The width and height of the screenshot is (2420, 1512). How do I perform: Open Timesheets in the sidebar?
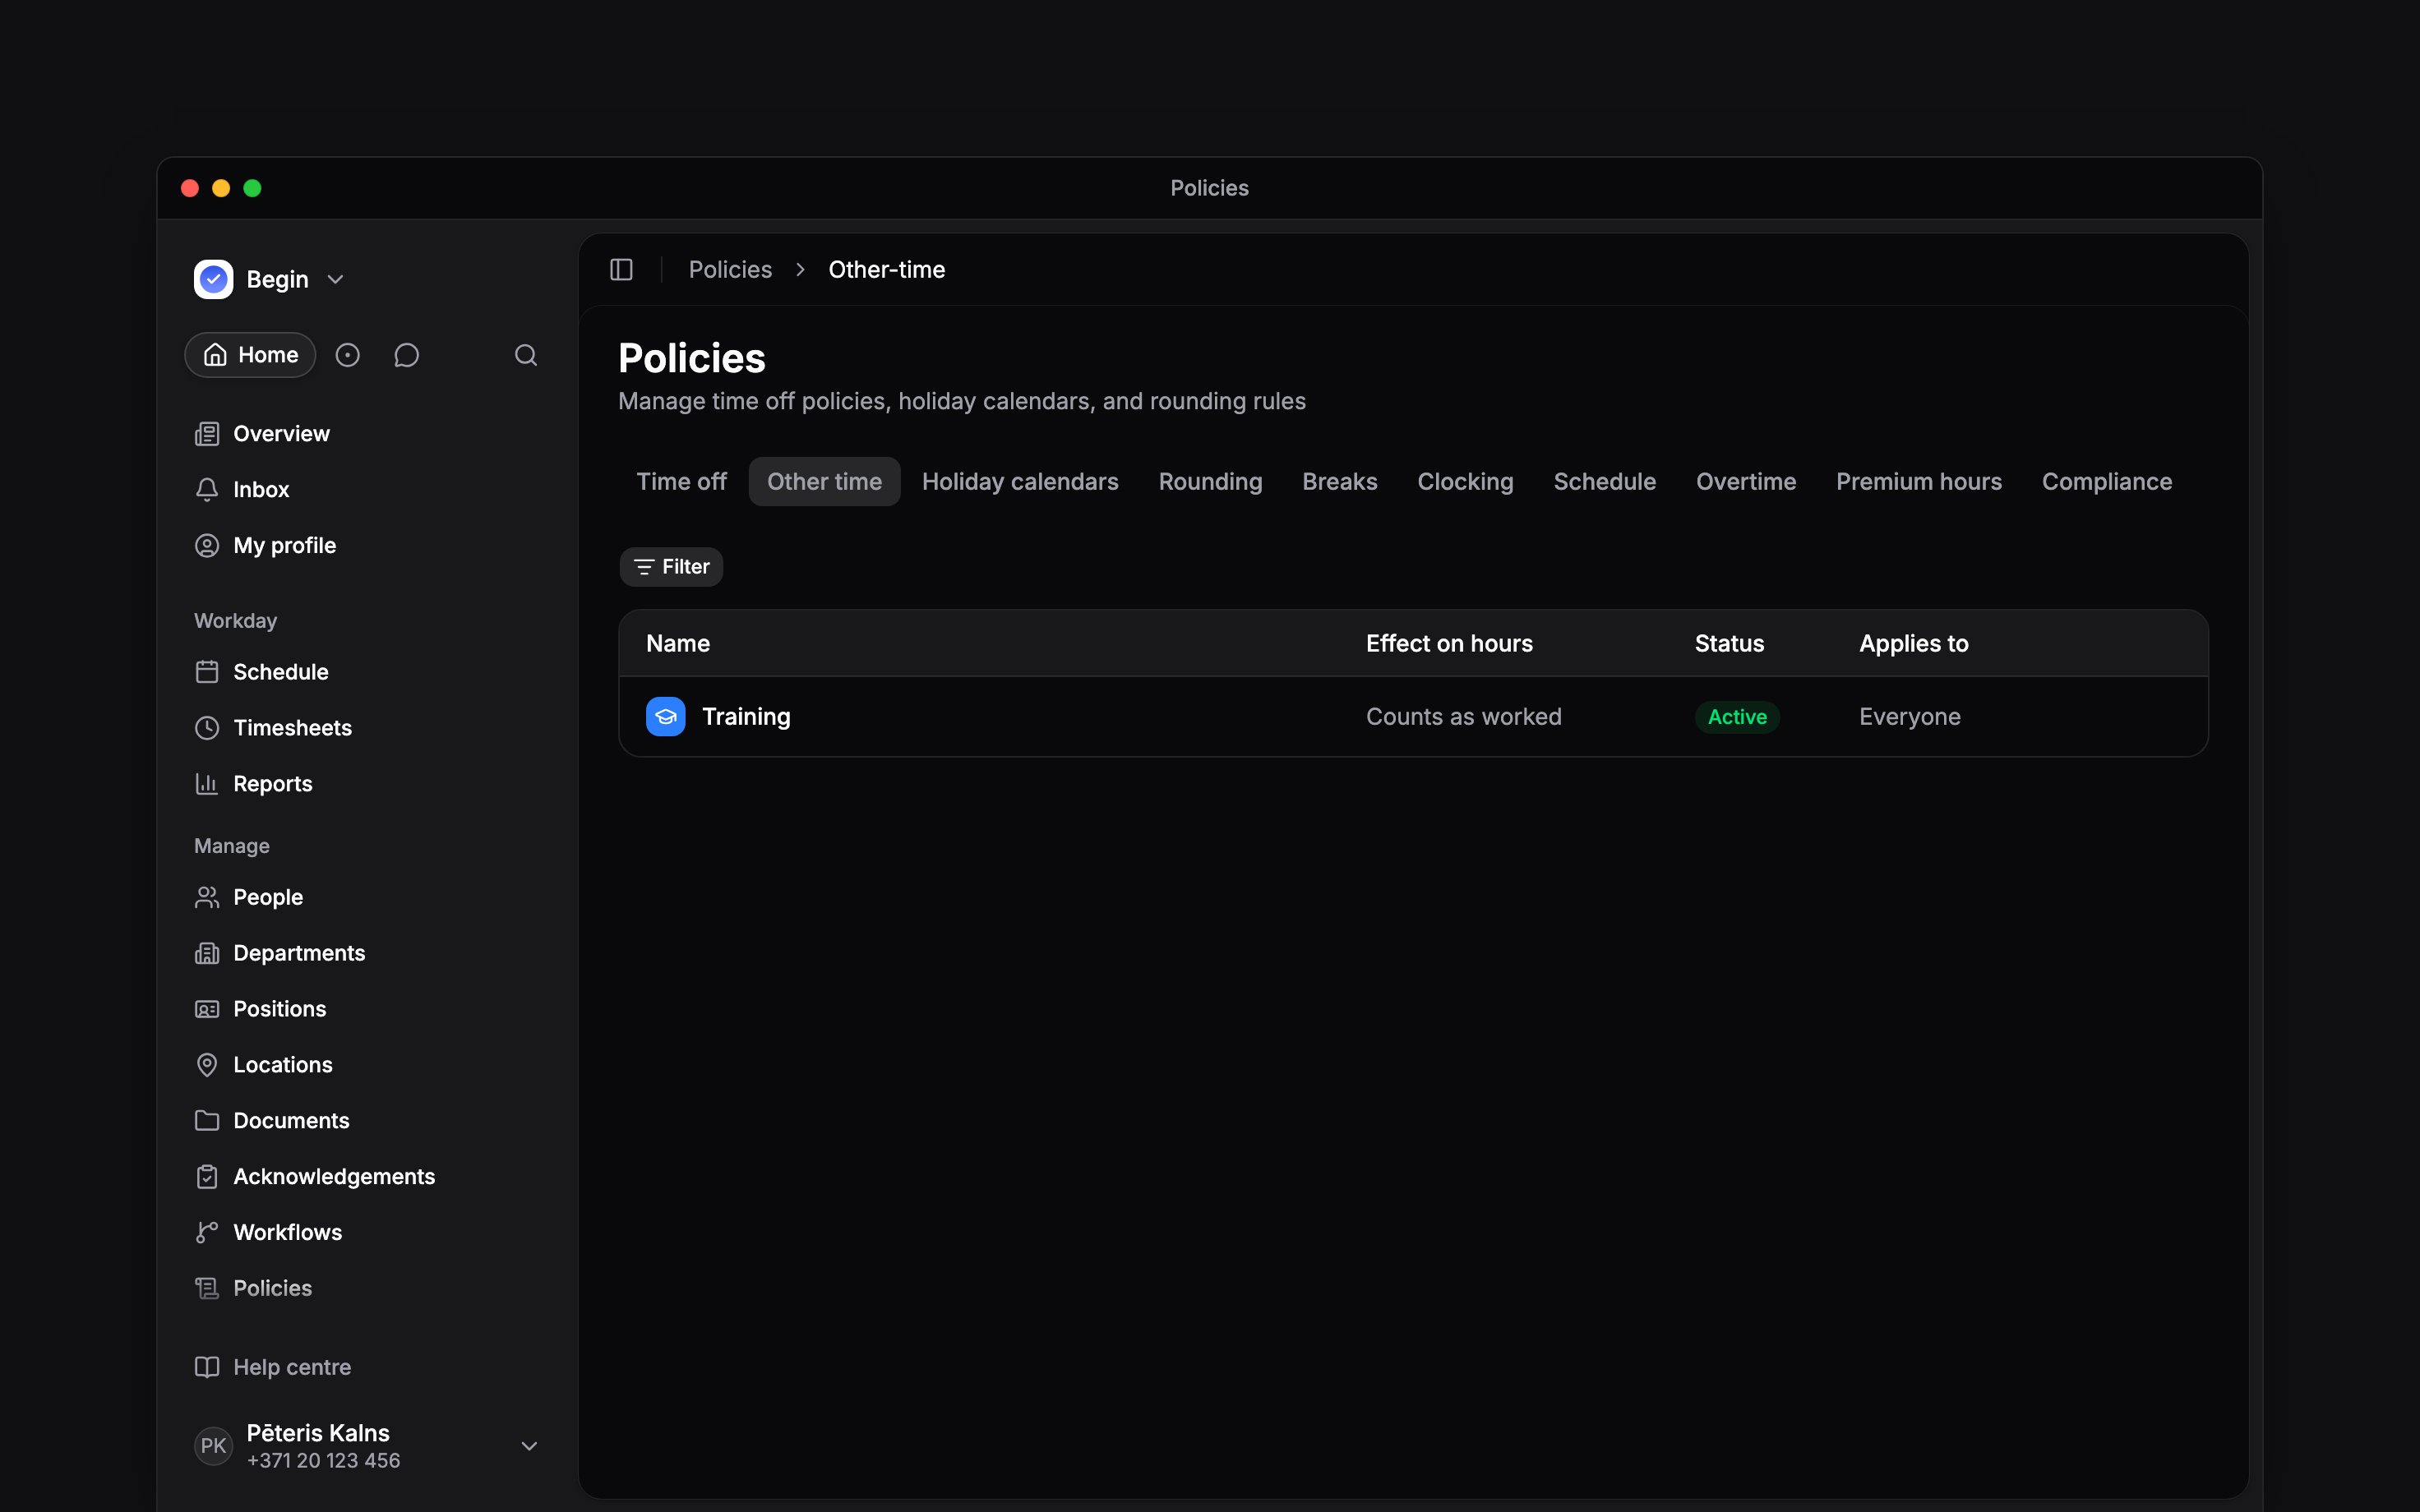(368, 728)
